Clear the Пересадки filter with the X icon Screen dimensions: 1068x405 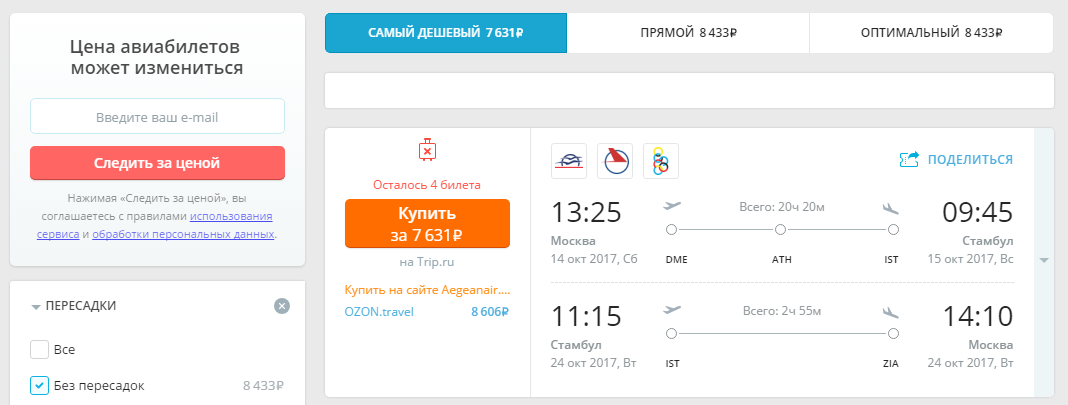click(x=282, y=306)
